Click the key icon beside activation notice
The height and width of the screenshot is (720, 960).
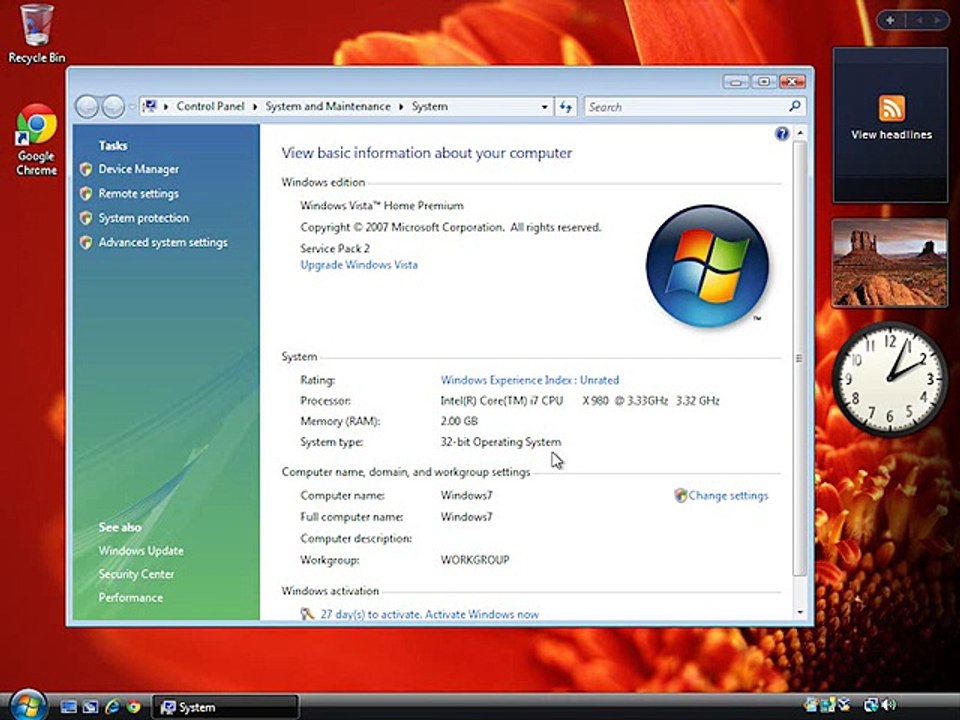click(x=307, y=613)
